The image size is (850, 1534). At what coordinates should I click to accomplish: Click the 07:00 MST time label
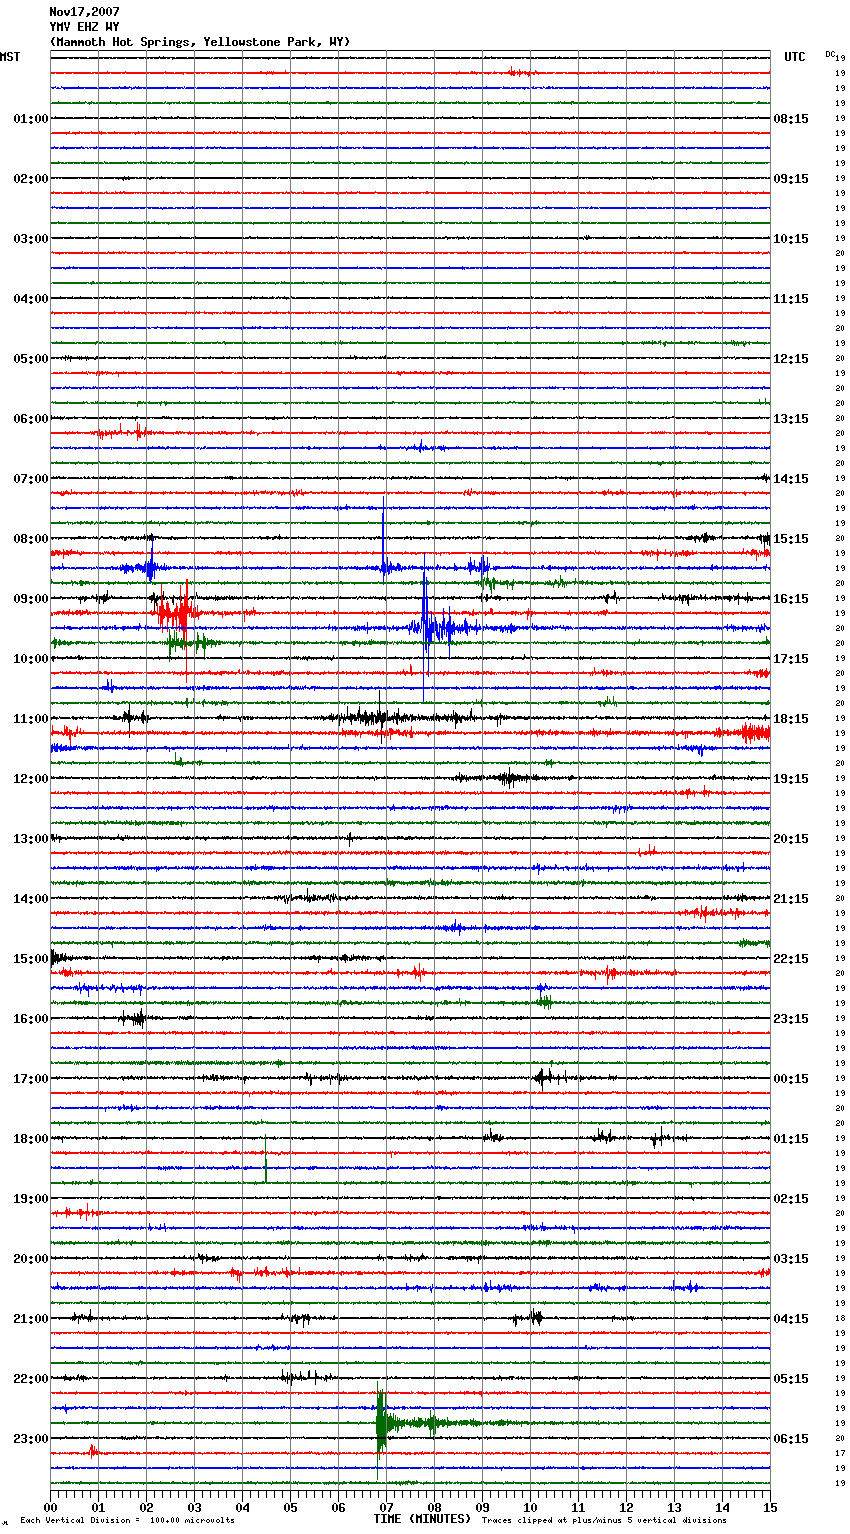(x=31, y=479)
